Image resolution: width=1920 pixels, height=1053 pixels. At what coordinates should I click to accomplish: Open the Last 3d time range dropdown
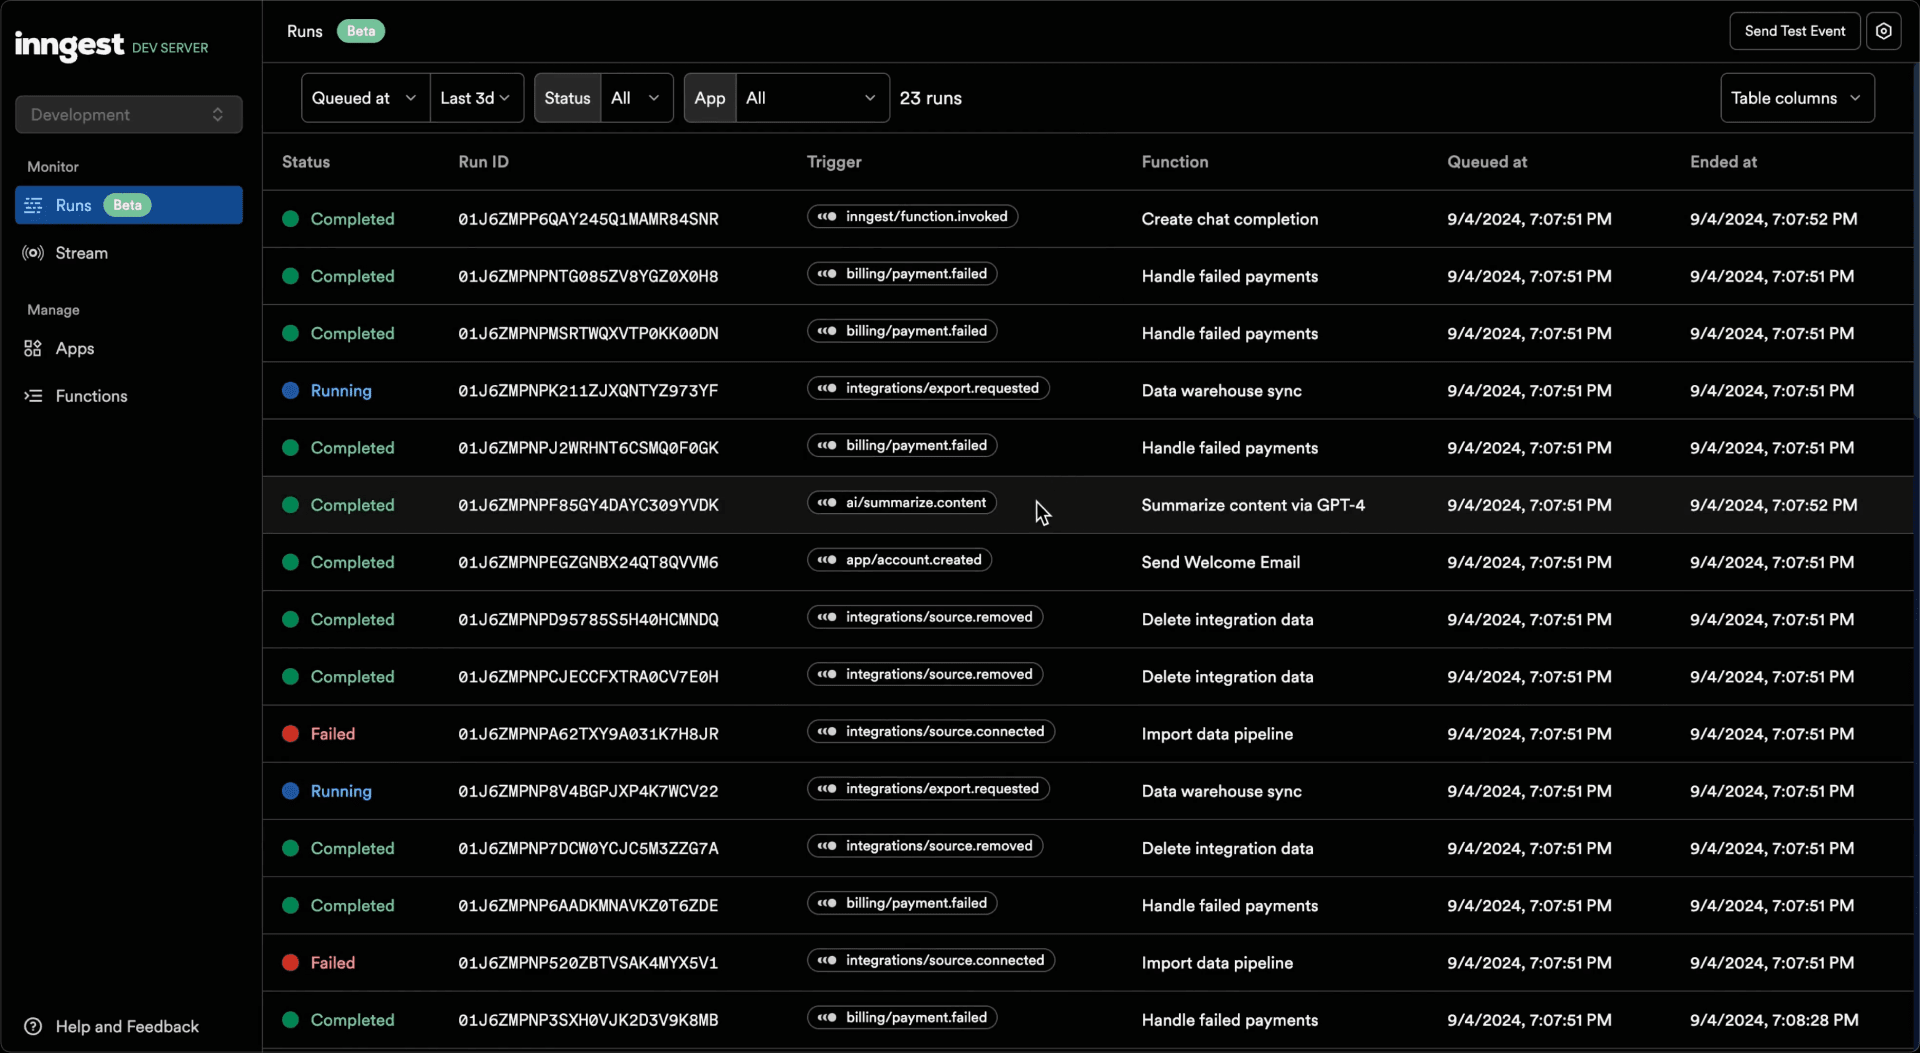click(x=476, y=98)
